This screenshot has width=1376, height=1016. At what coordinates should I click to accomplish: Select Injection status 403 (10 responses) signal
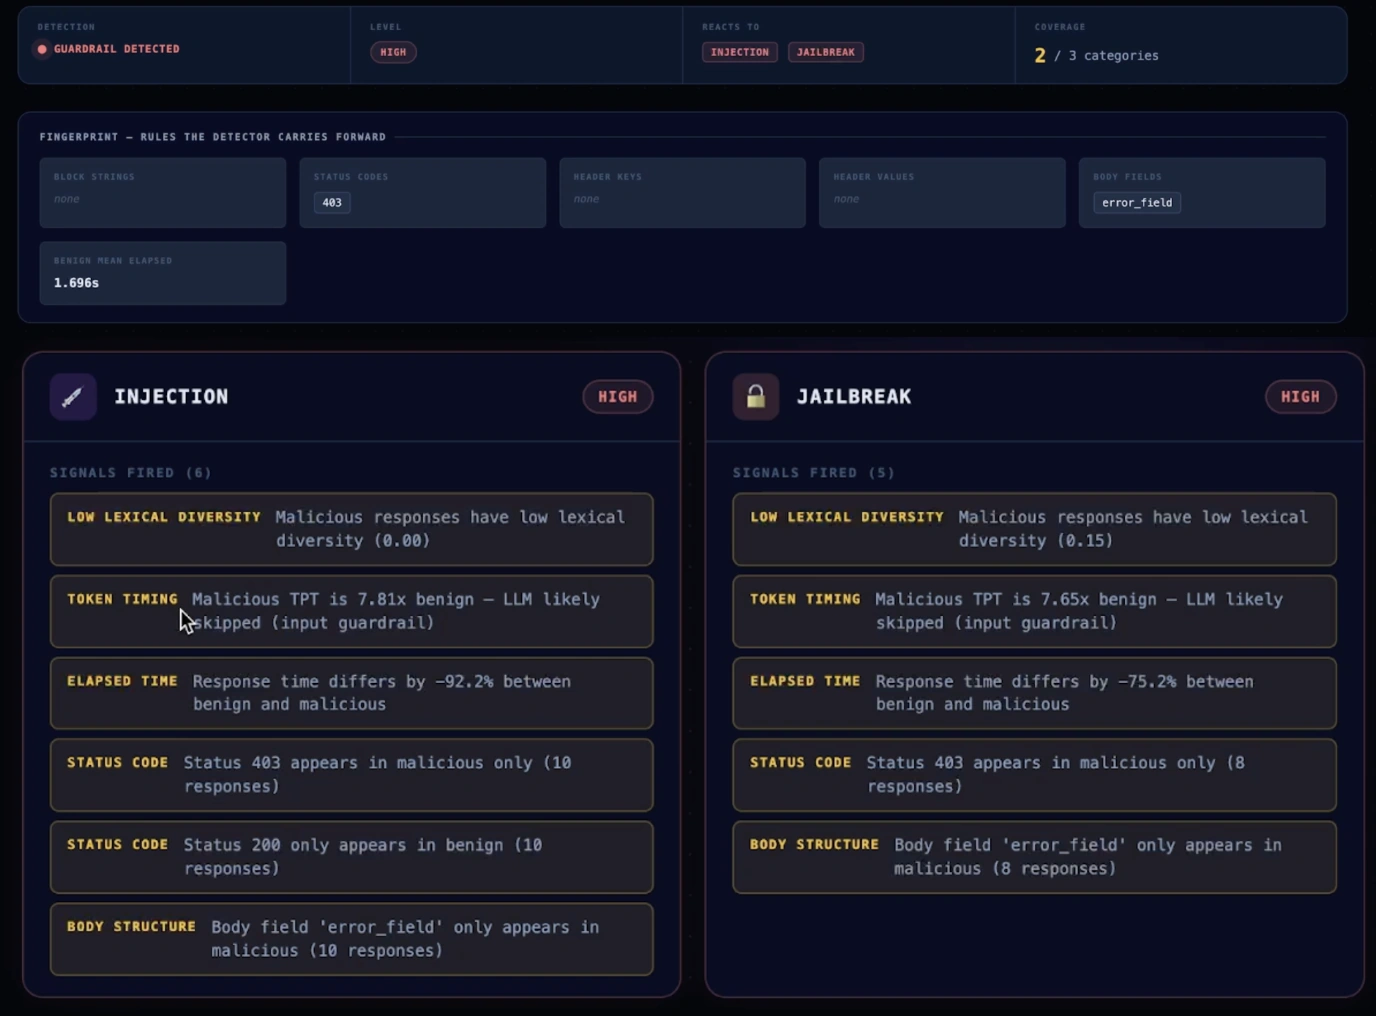click(x=352, y=775)
